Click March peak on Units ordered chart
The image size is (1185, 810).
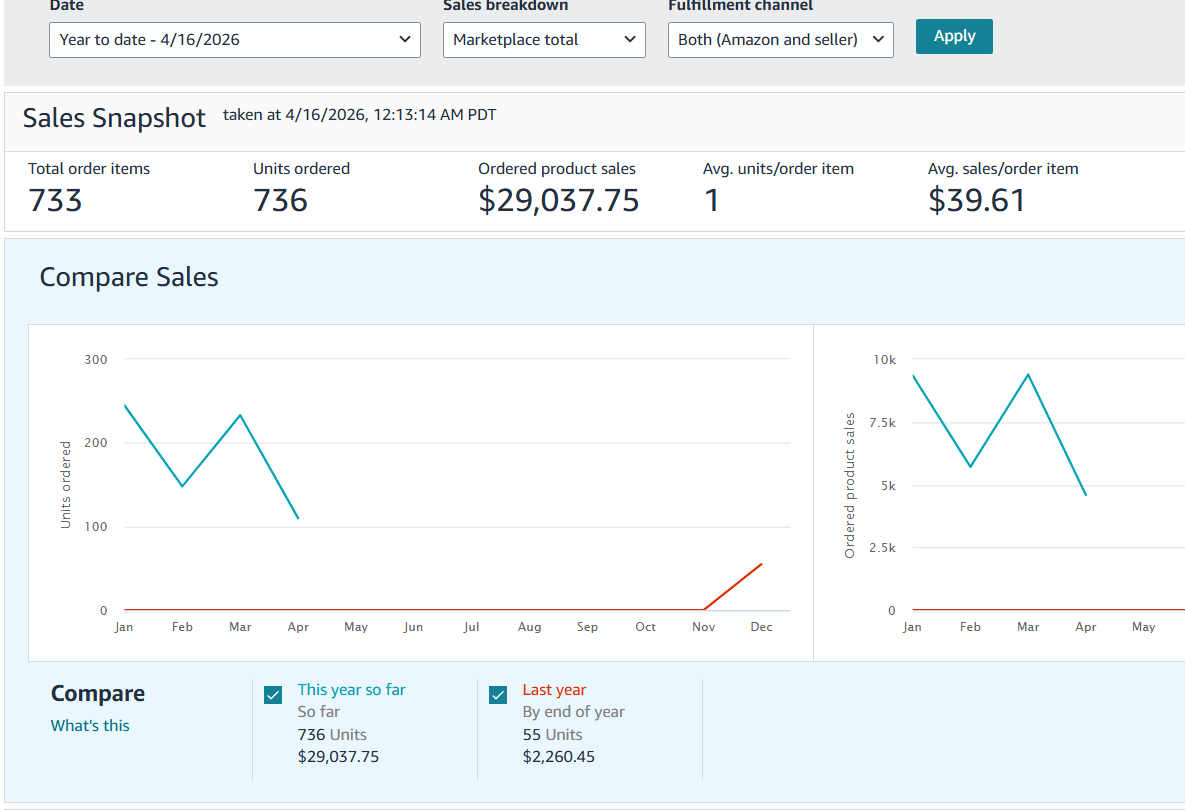pyautogui.click(x=240, y=415)
